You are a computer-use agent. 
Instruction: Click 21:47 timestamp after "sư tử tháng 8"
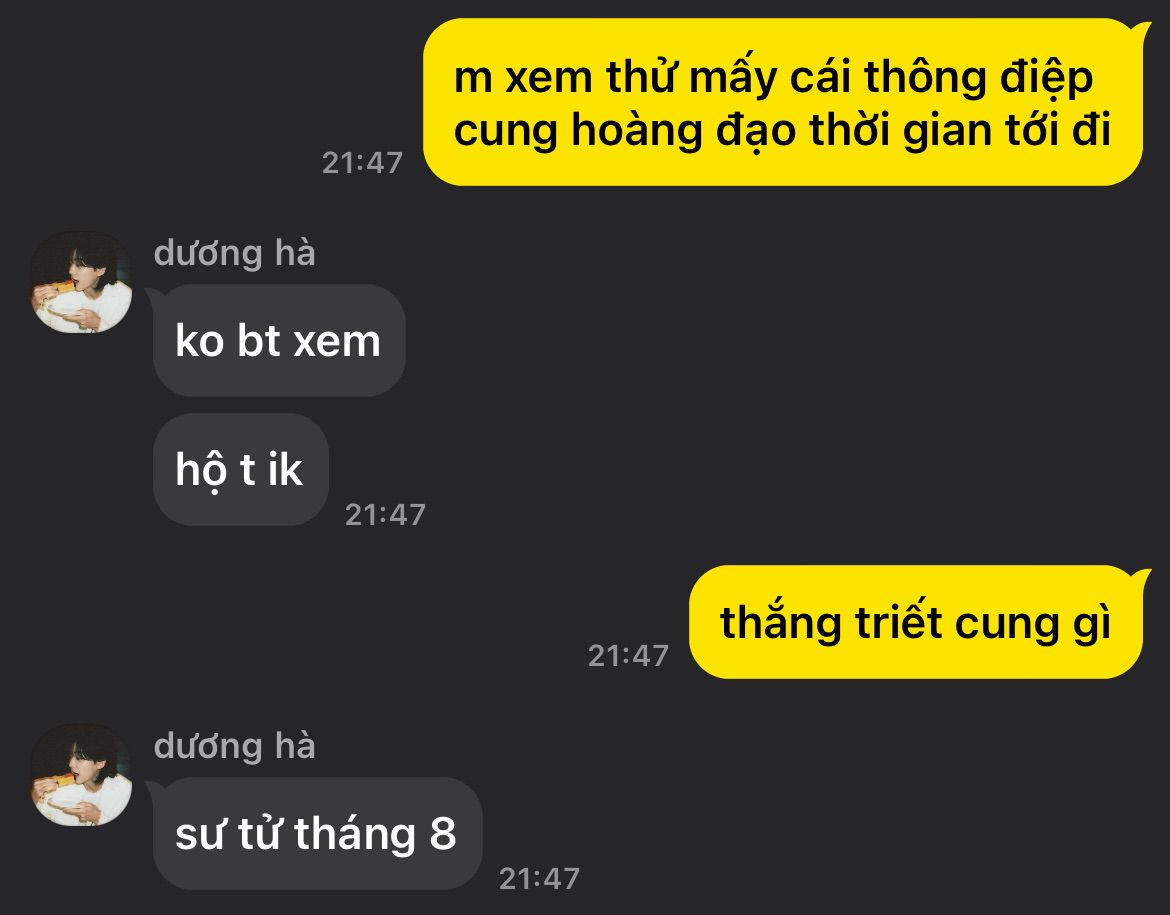click(539, 879)
